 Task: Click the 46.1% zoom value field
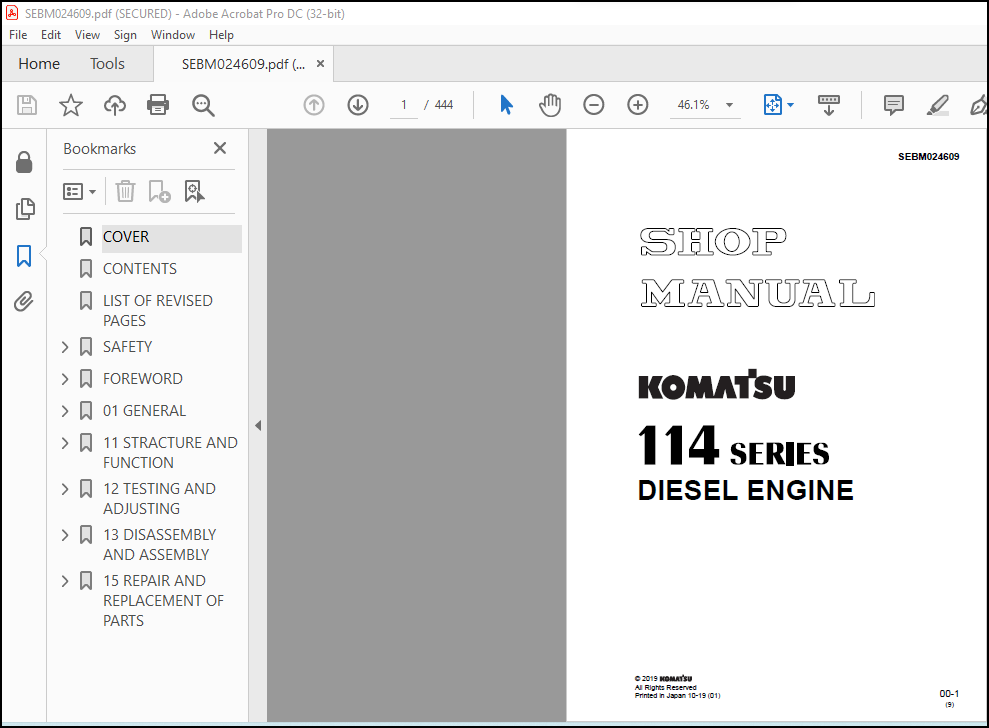(694, 105)
